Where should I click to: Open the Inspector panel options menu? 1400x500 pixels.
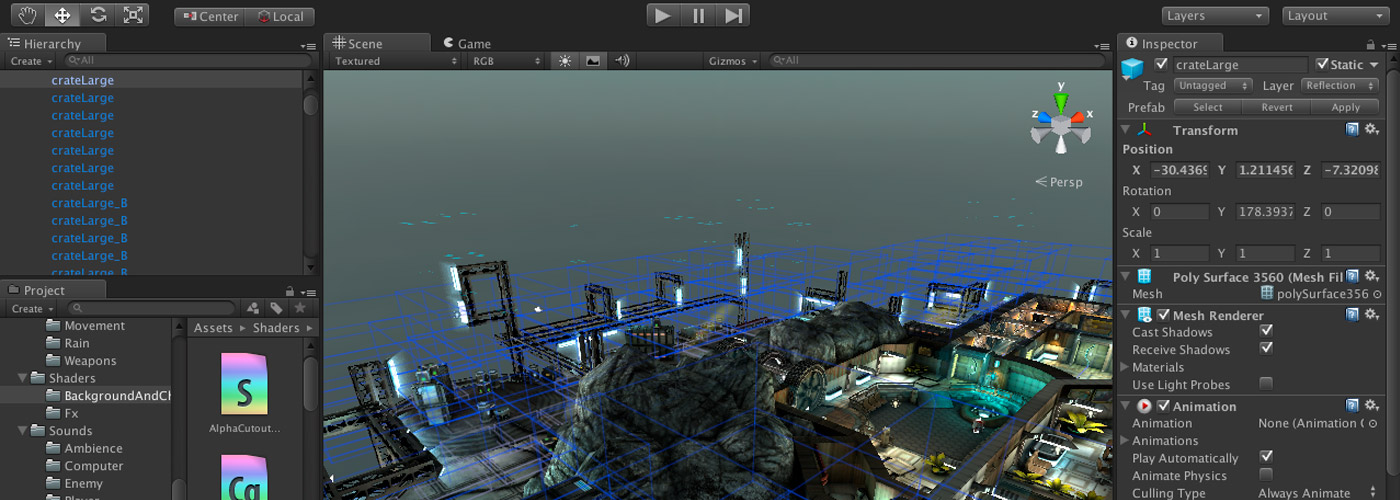1388,46
